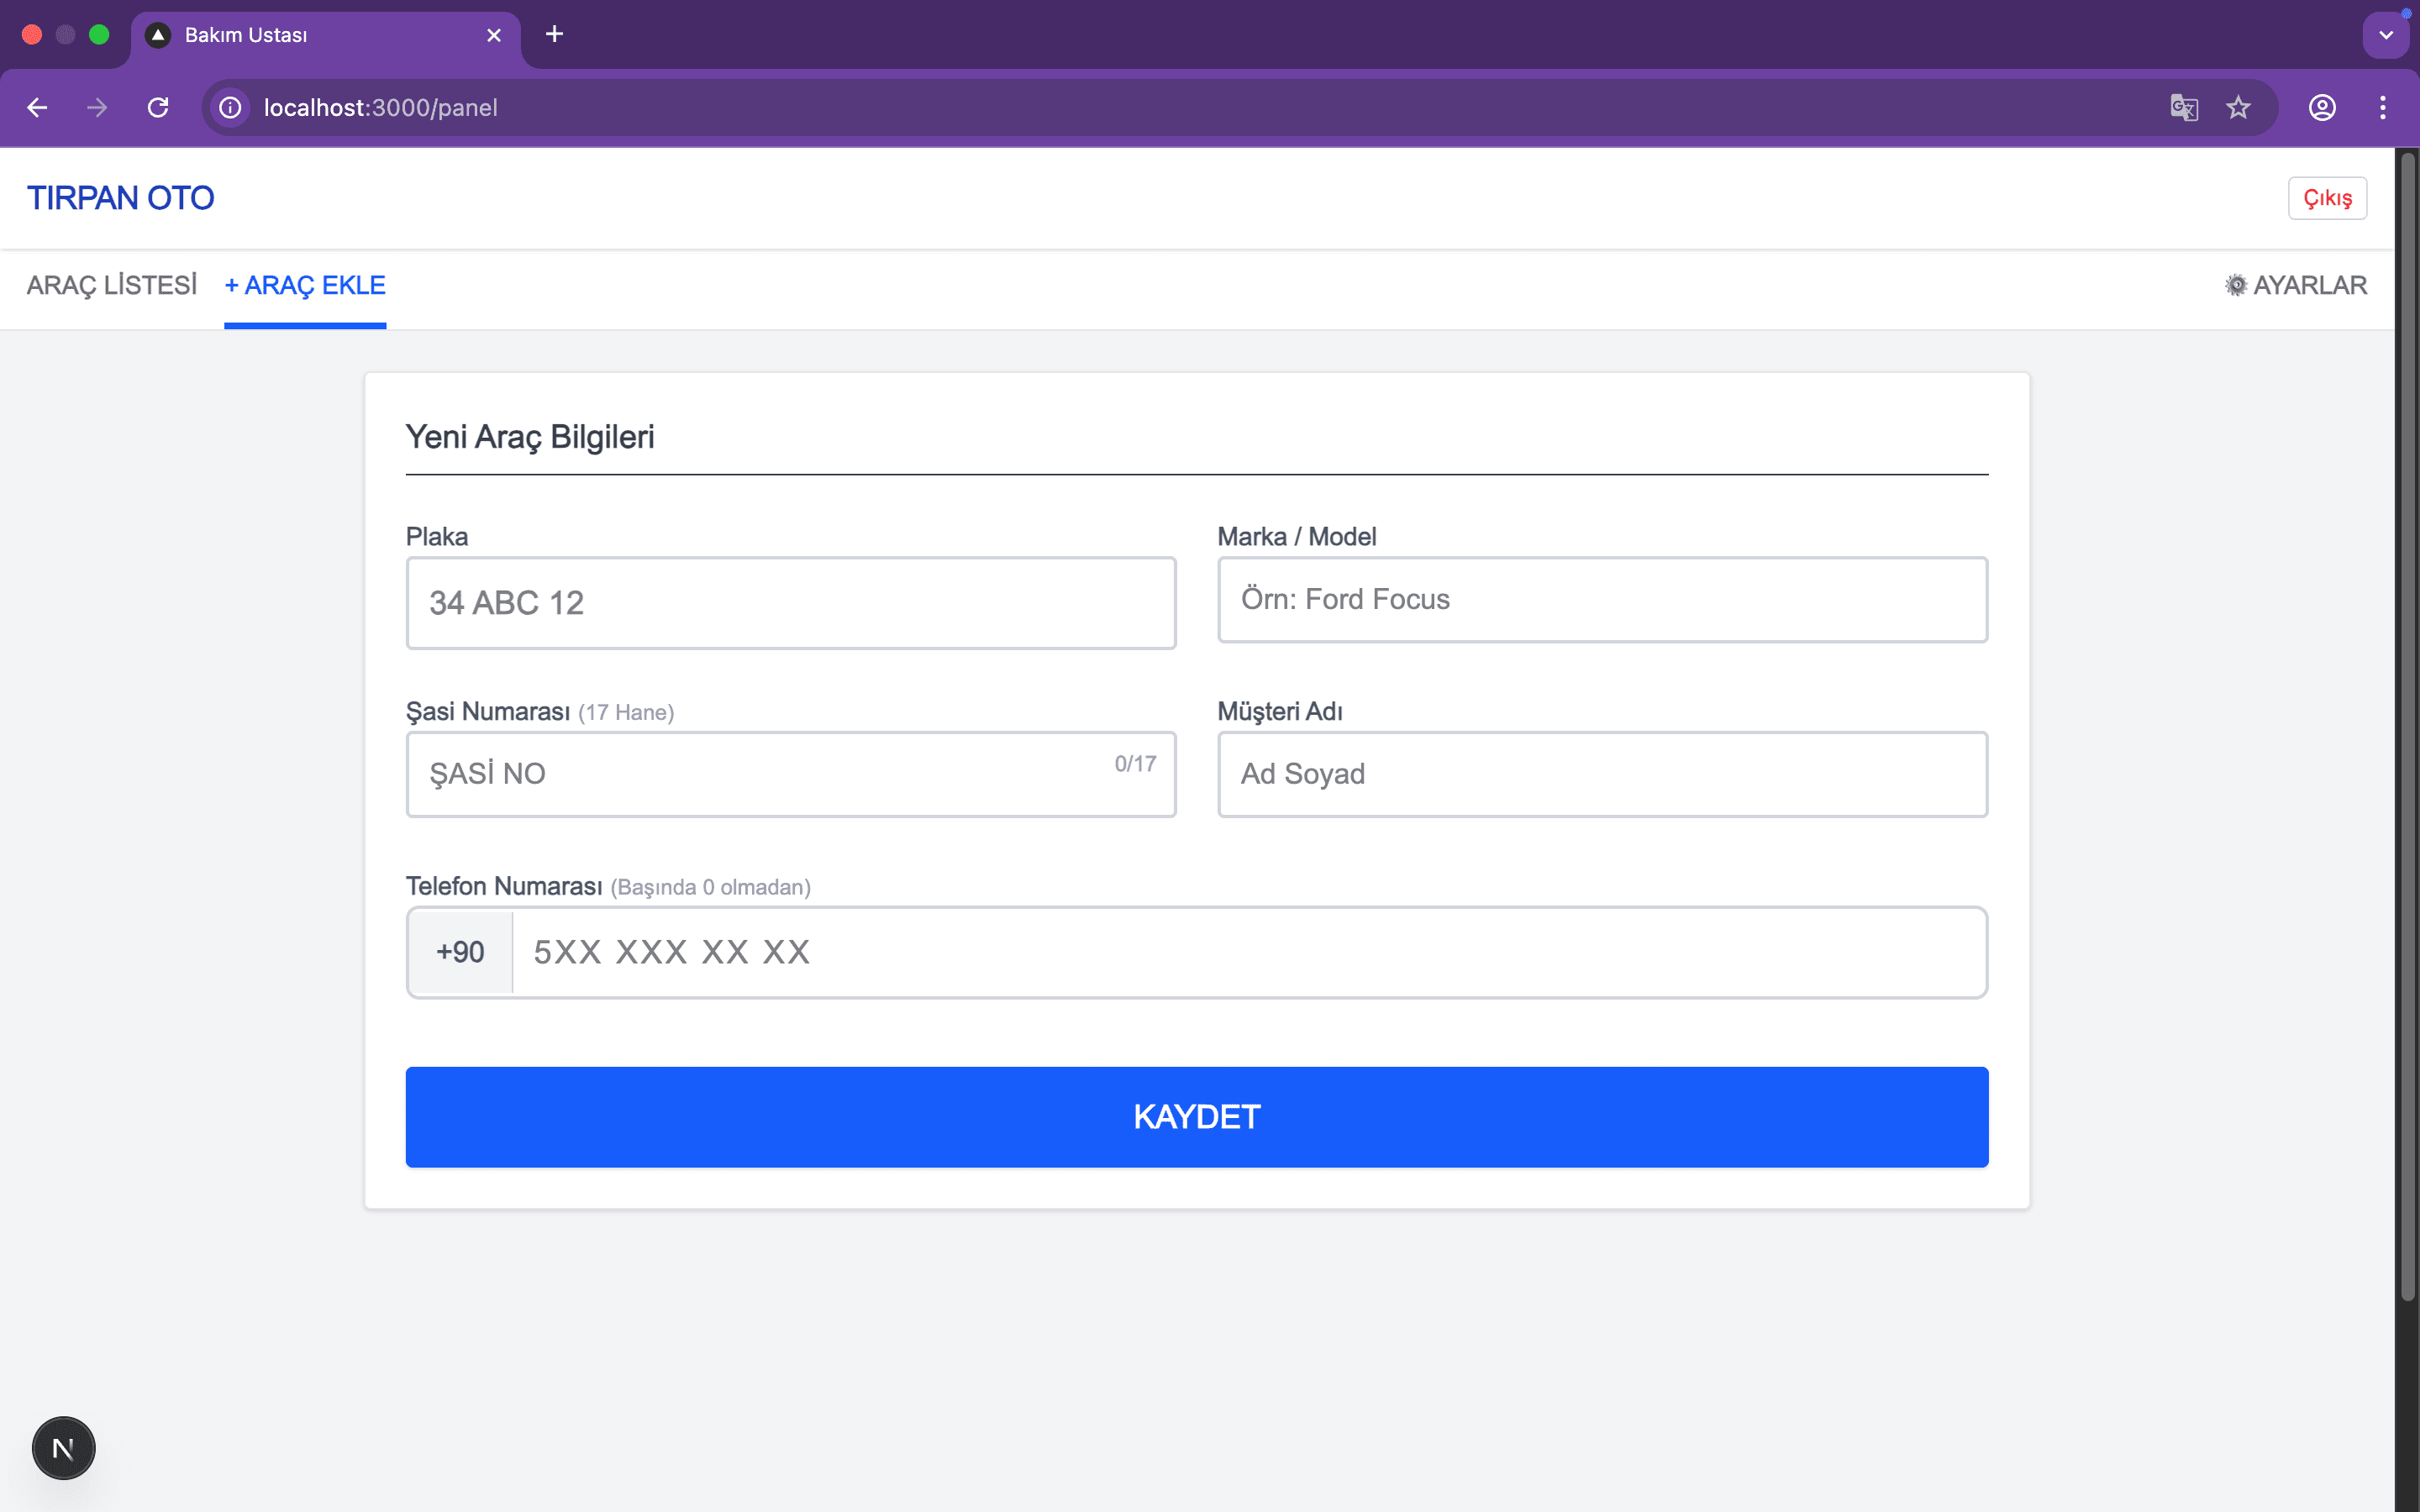Click the site info icon in address bar
Image resolution: width=2420 pixels, height=1512 pixels.
pyautogui.click(x=231, y=107)
